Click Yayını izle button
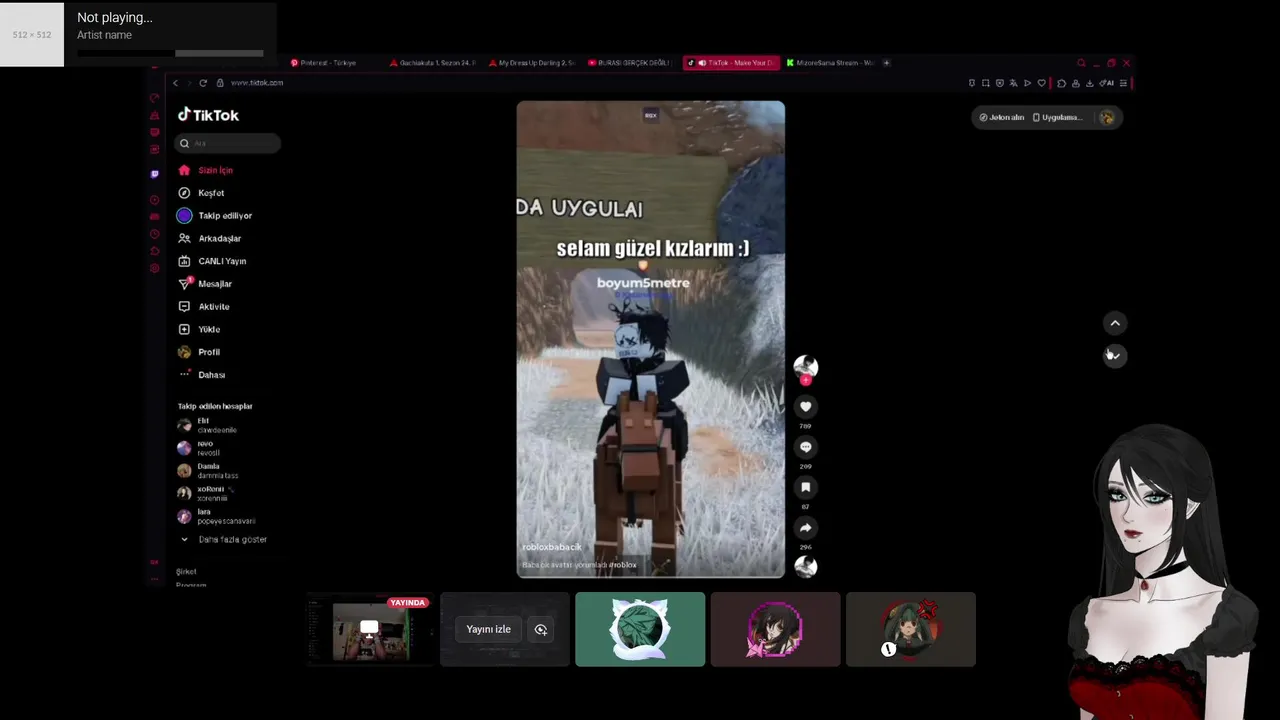This screenshot has width=1280, height=720. (488, 629)
